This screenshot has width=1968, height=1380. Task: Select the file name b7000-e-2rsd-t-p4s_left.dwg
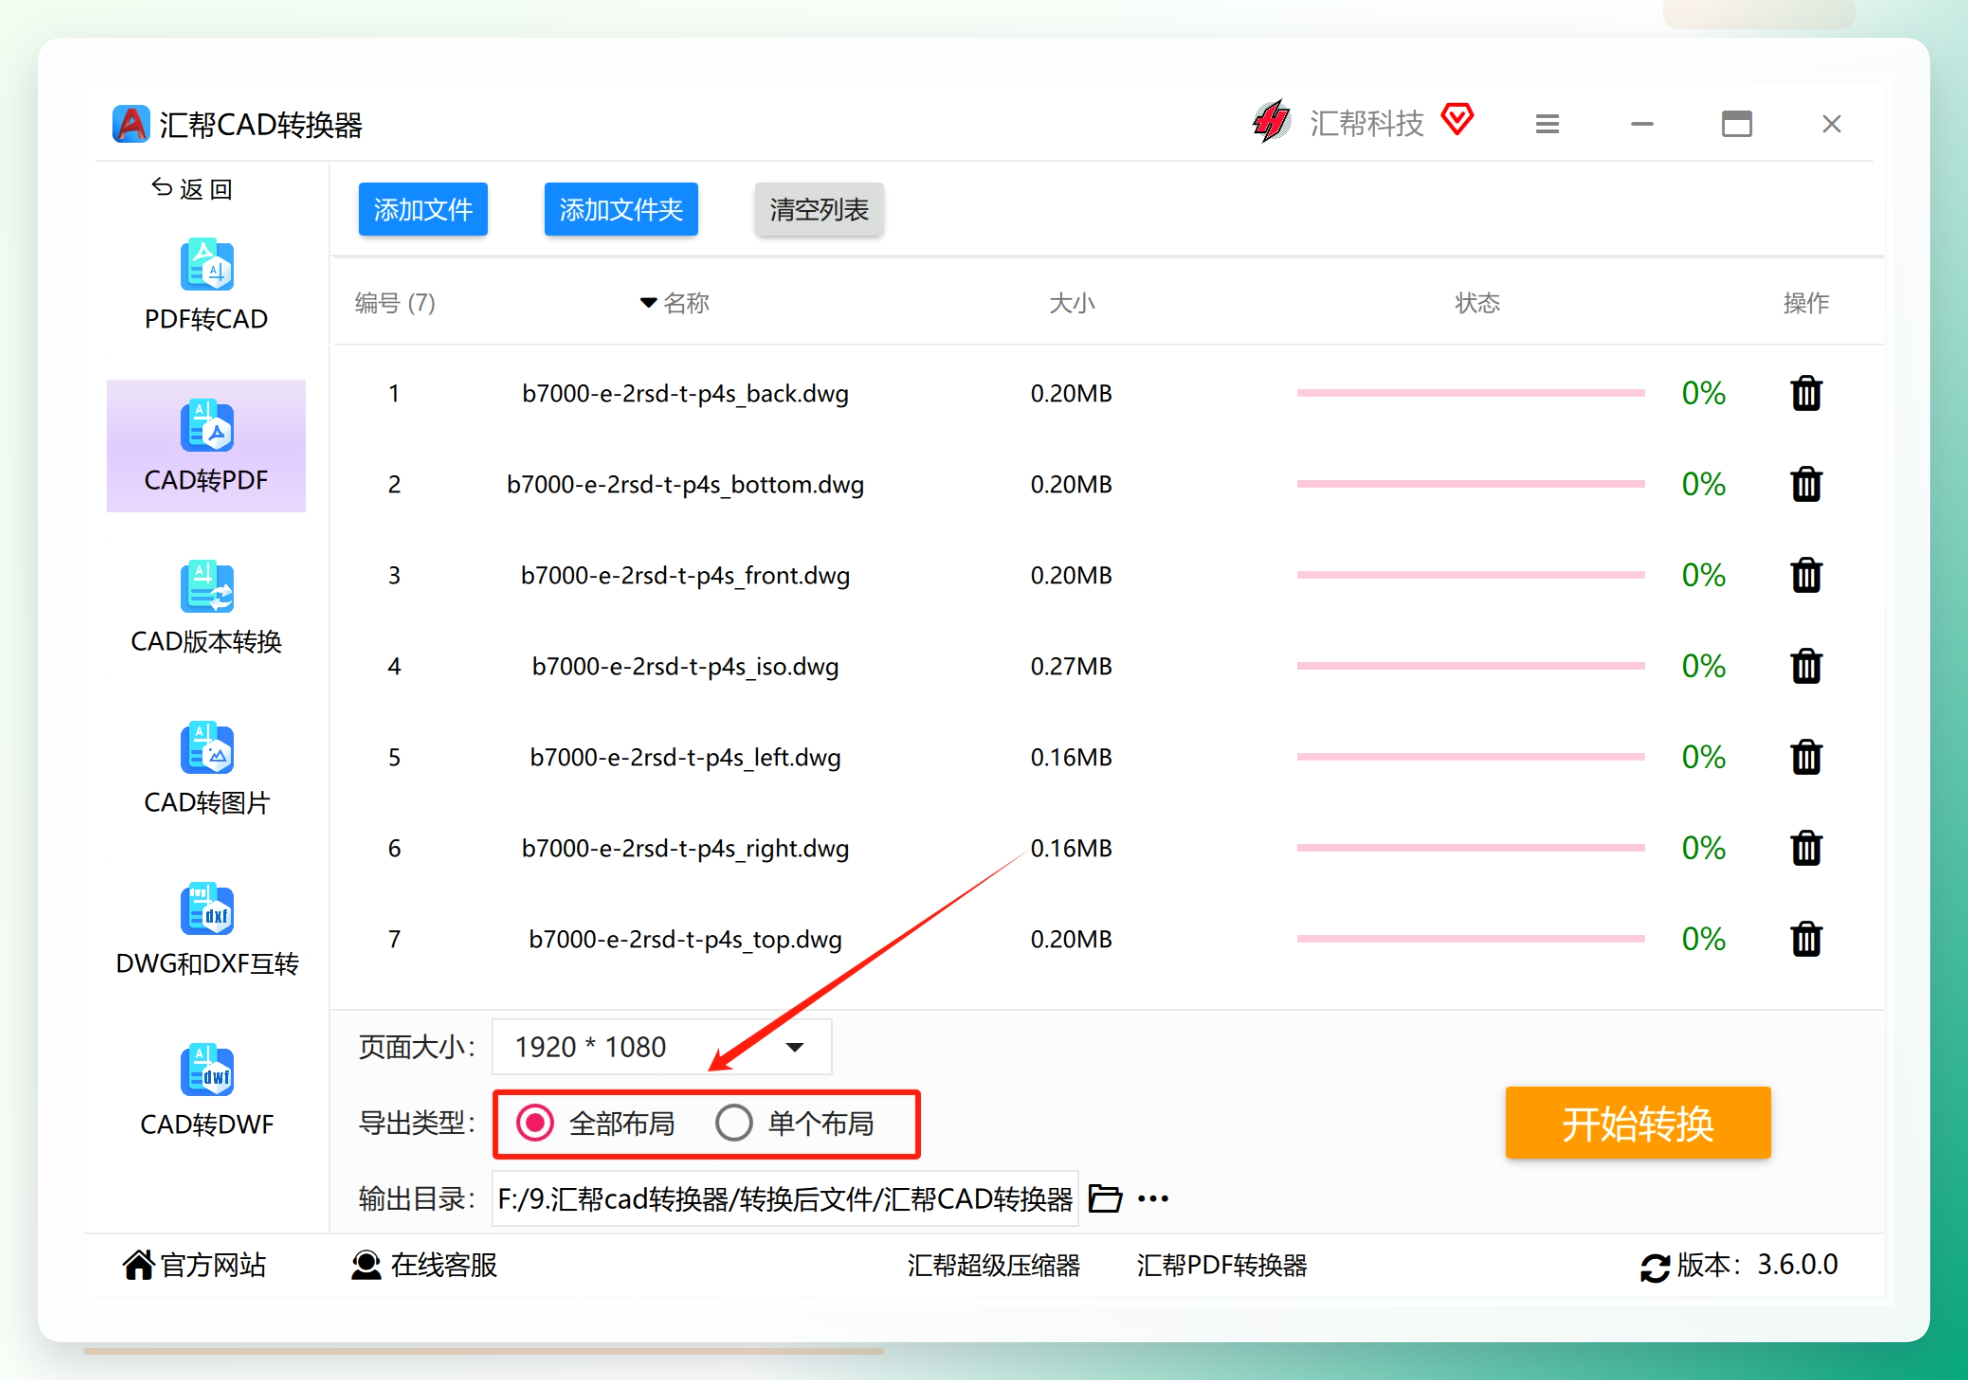pos(685,757)
